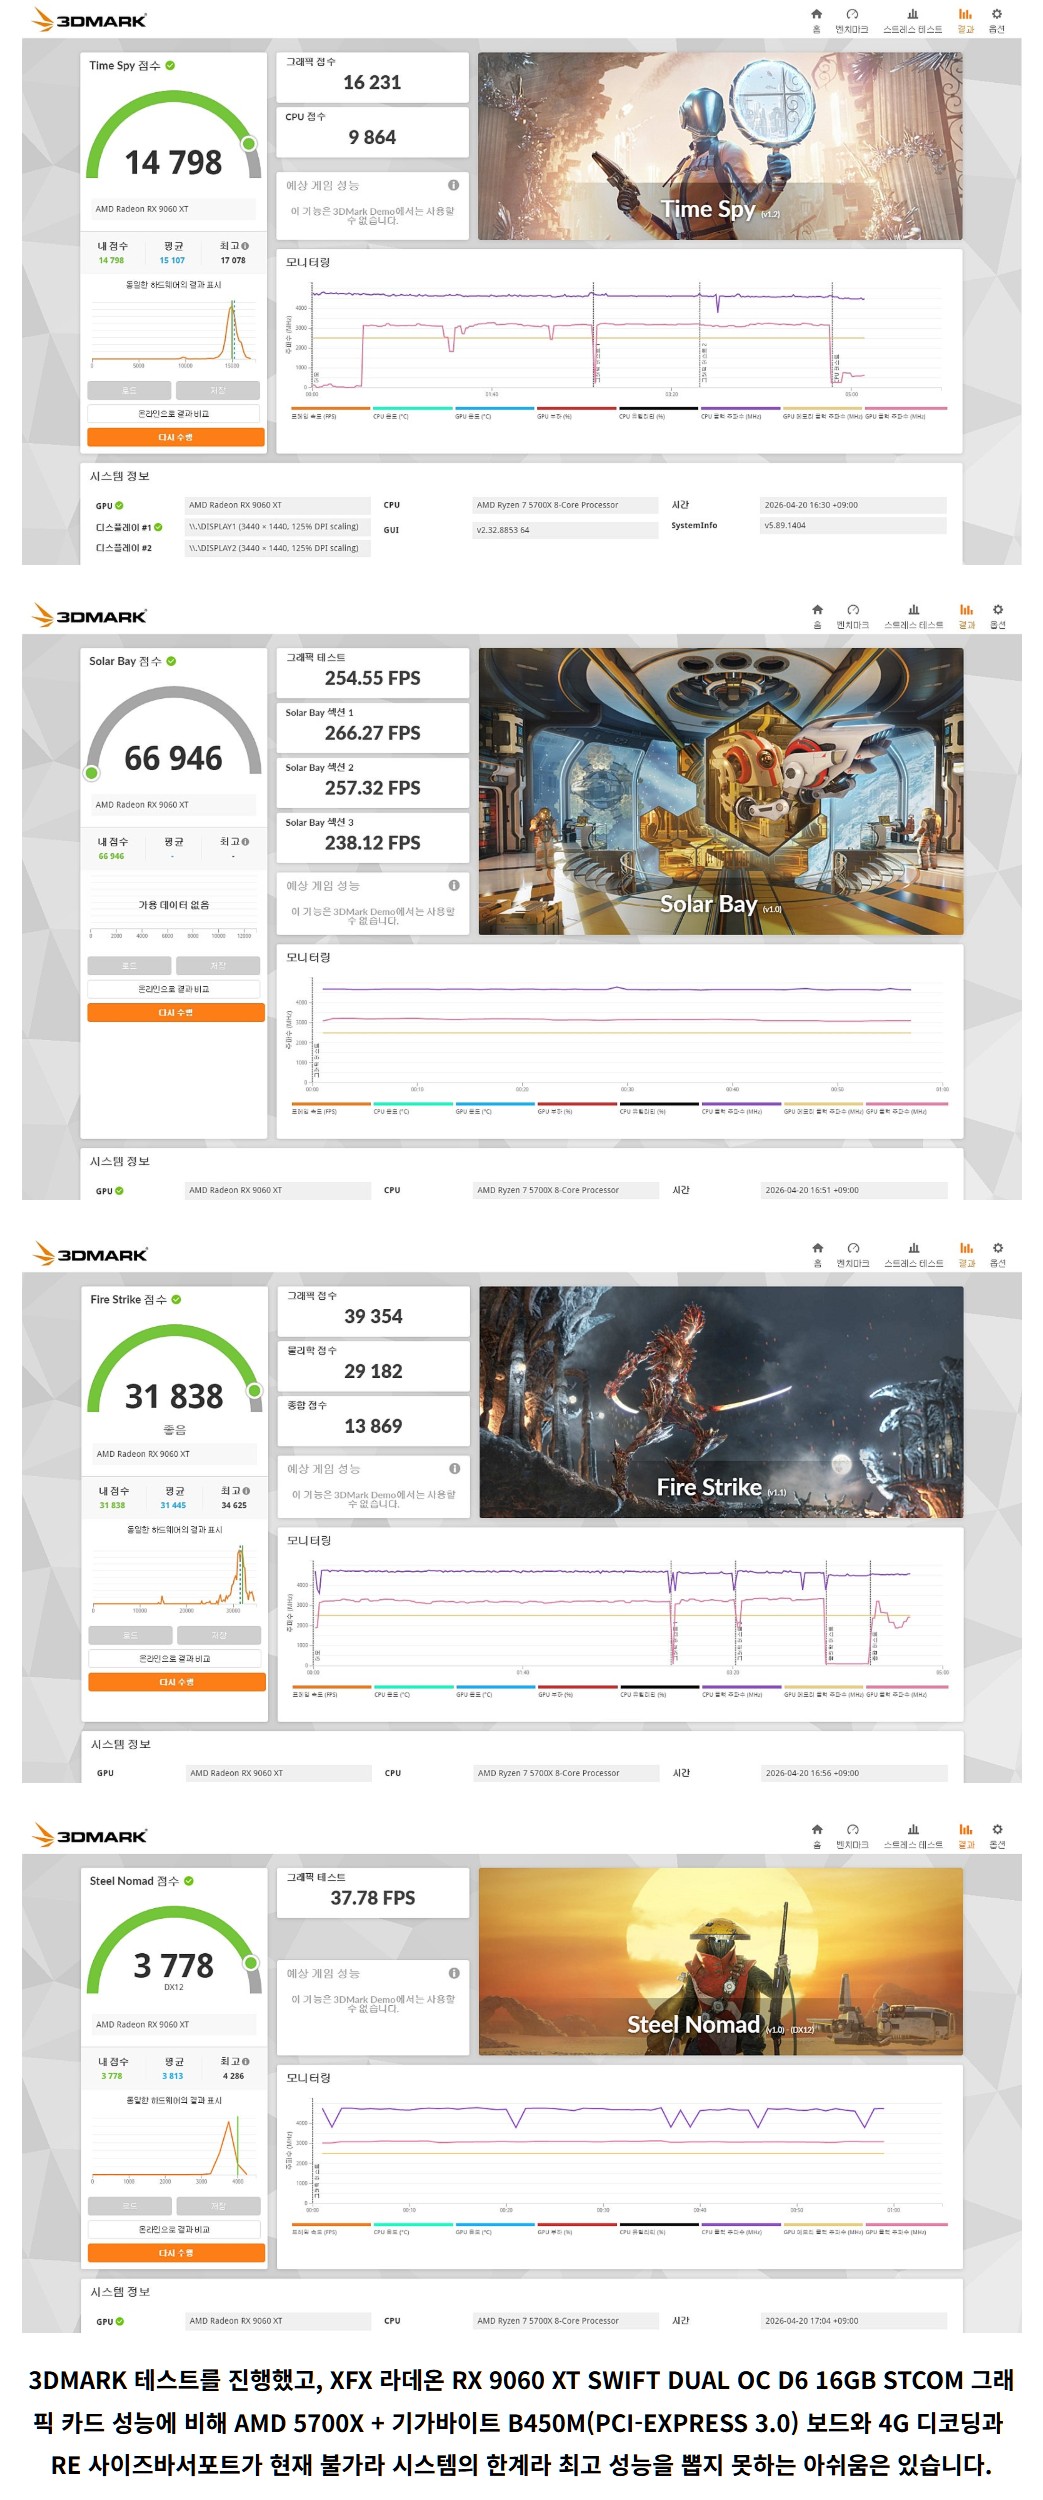Click compare results online button in Fire Strike panel
Image resolution: width=1043 pixels, height=2500 pixels.
tap(175, 1658)
